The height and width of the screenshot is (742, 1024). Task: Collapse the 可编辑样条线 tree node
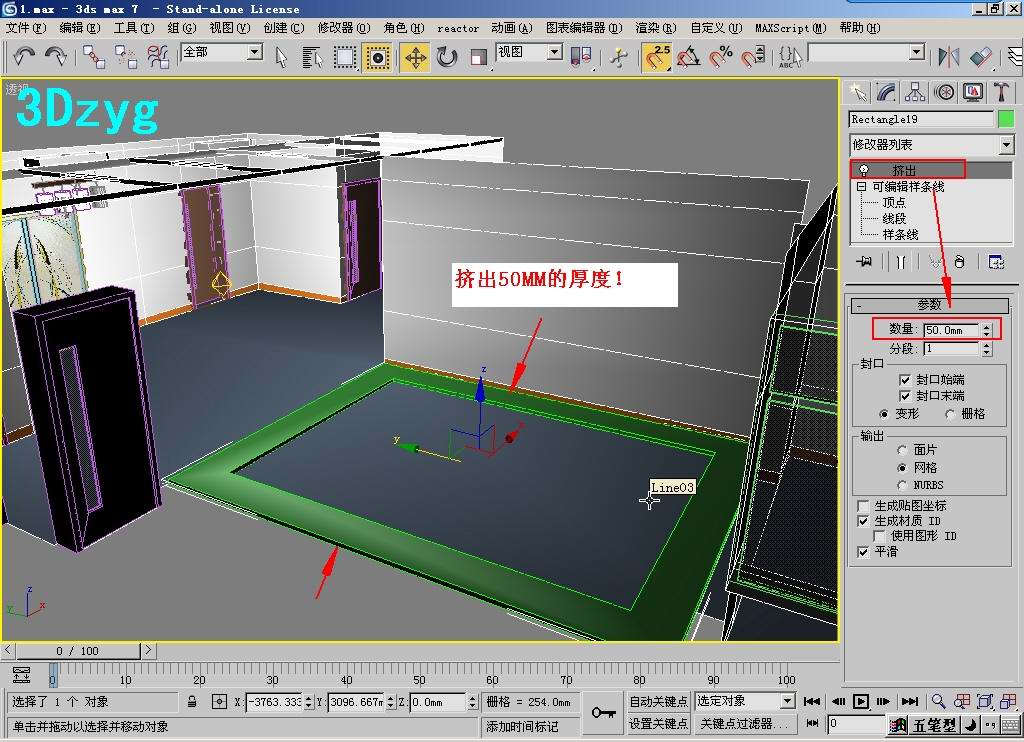861,187
